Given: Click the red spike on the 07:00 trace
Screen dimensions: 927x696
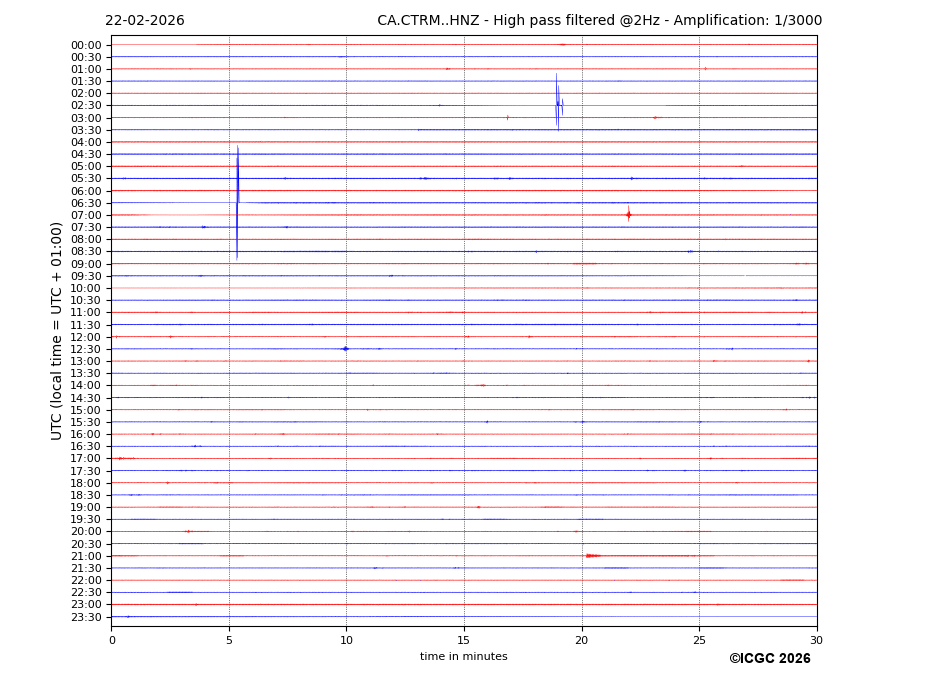Looking at the screenshot, I should coord(628,214).
